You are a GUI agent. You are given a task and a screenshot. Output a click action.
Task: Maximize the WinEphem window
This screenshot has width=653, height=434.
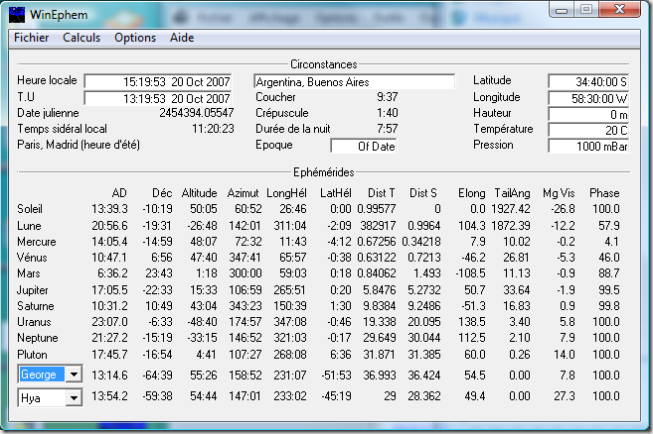coord(585,11)
